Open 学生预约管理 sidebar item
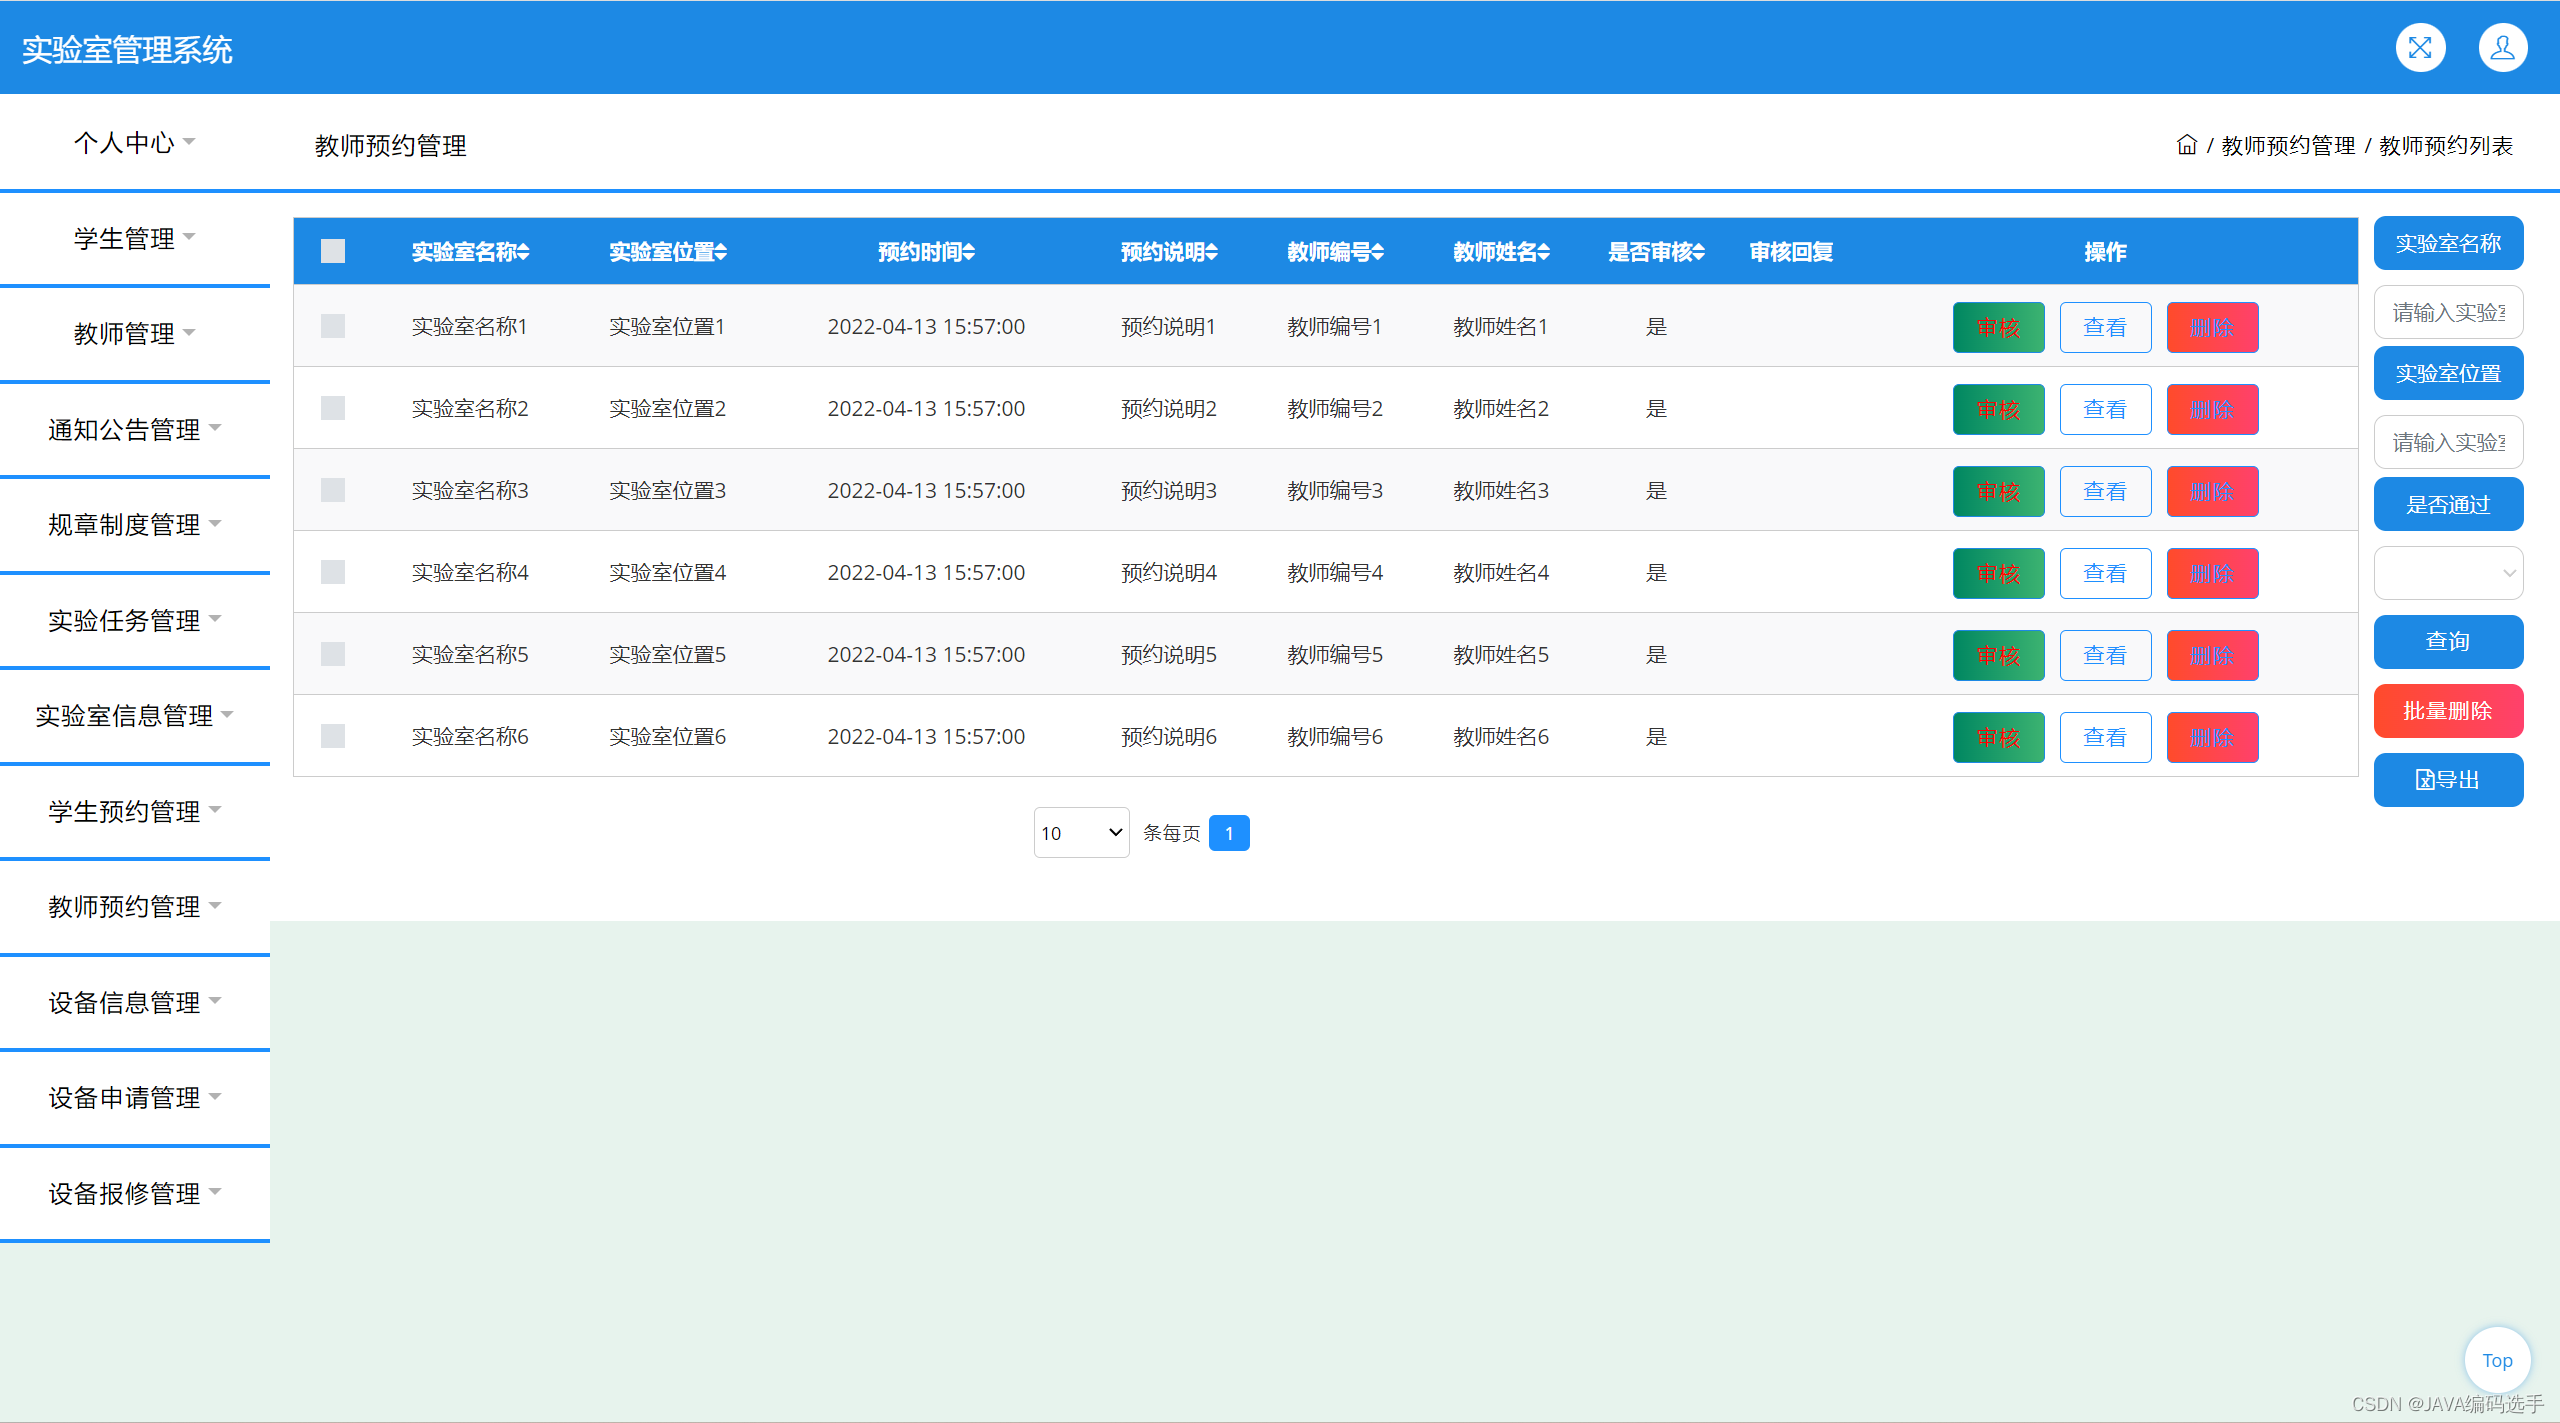 pyautogui.click(x=134, y=811)
